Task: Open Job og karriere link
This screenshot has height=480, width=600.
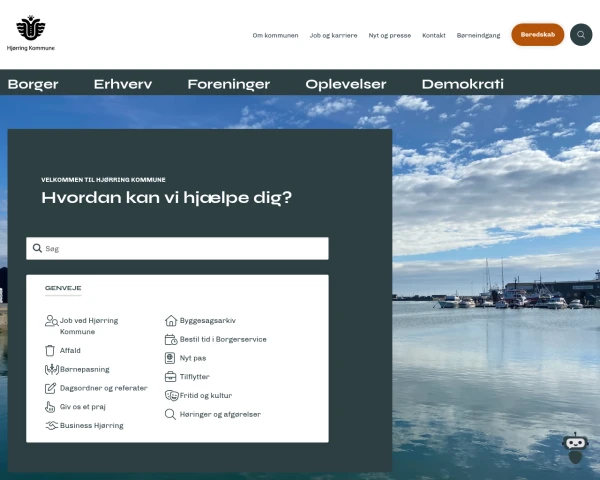Action: (x=333, y=35)
